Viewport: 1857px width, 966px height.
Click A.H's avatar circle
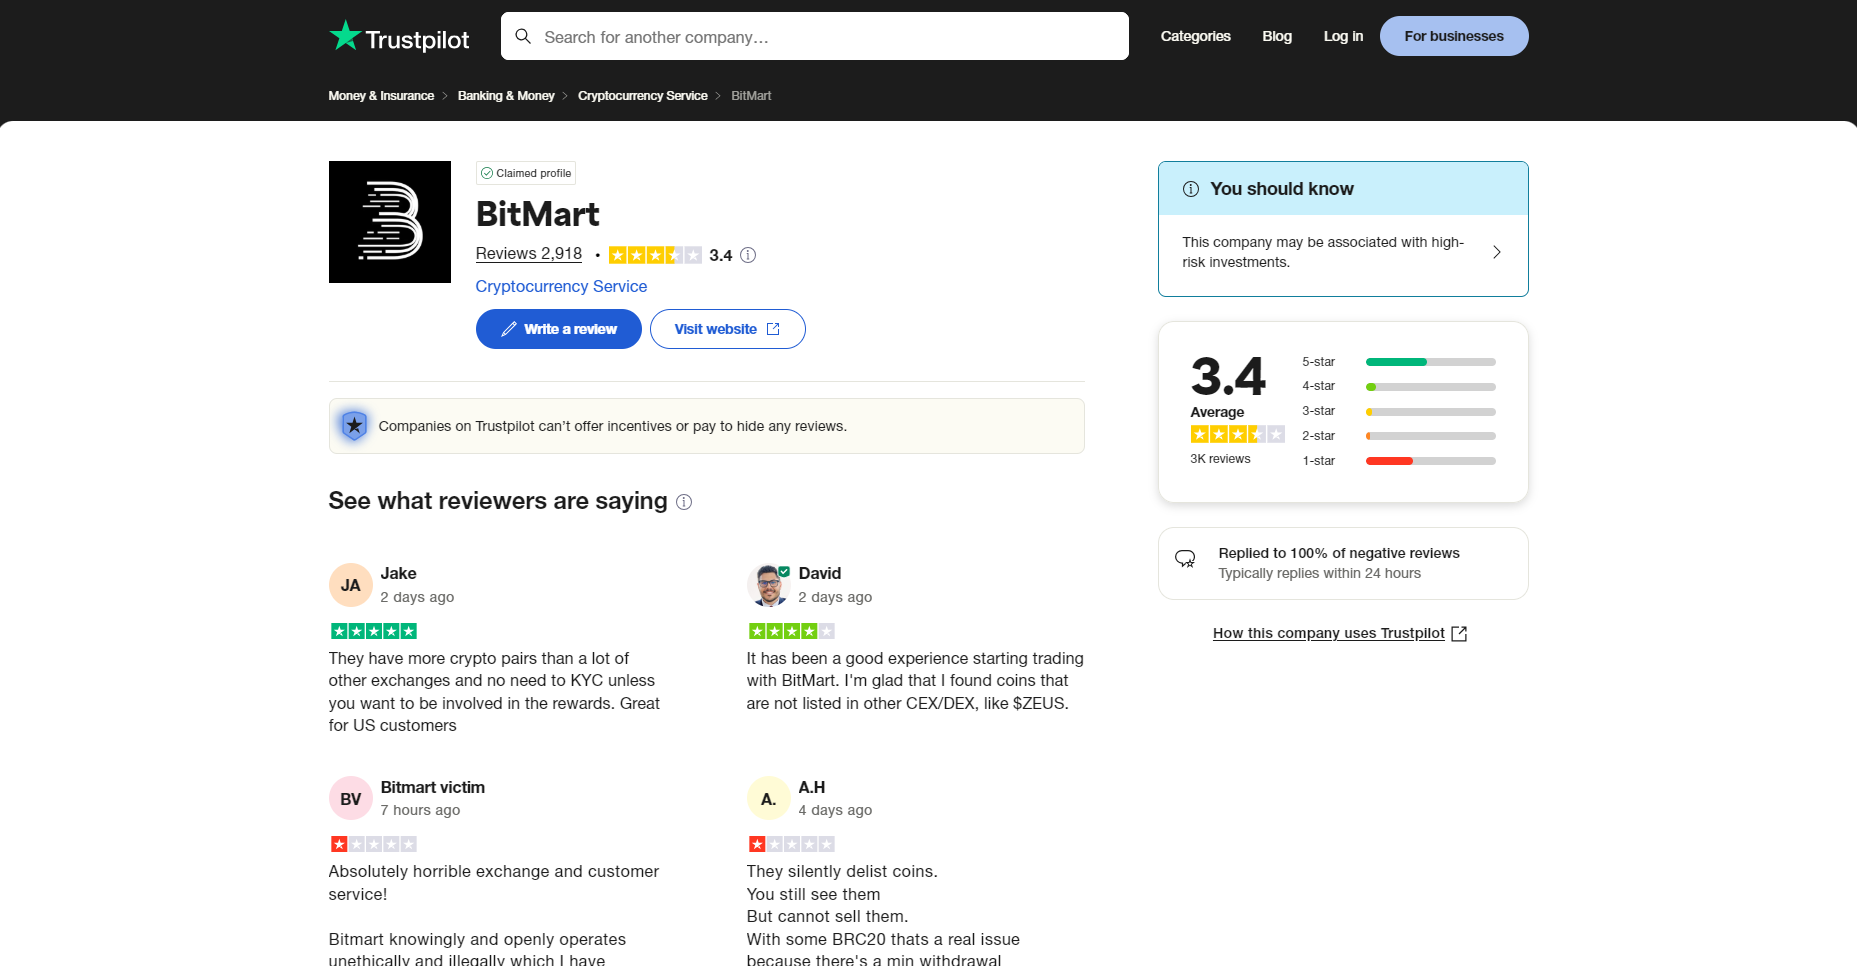769,799
